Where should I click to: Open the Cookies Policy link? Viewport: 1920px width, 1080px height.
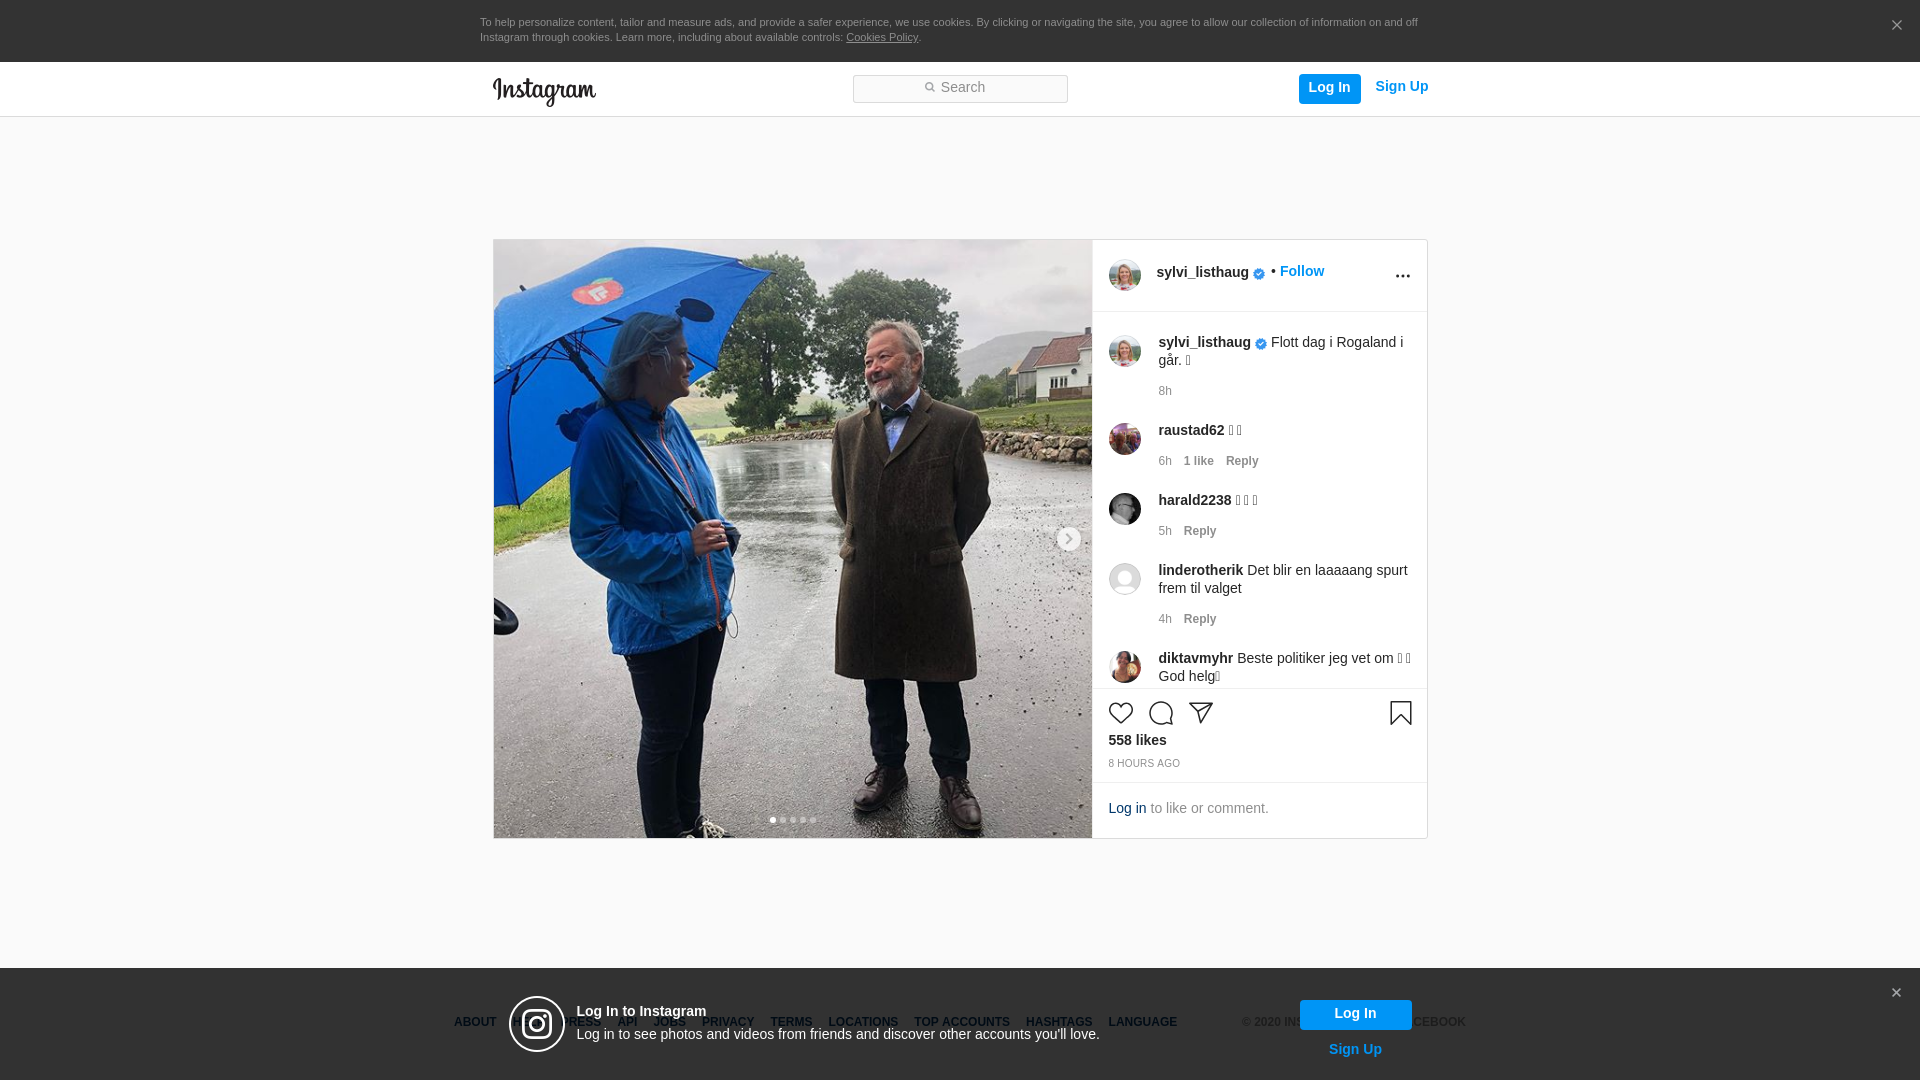click(881, 37)
